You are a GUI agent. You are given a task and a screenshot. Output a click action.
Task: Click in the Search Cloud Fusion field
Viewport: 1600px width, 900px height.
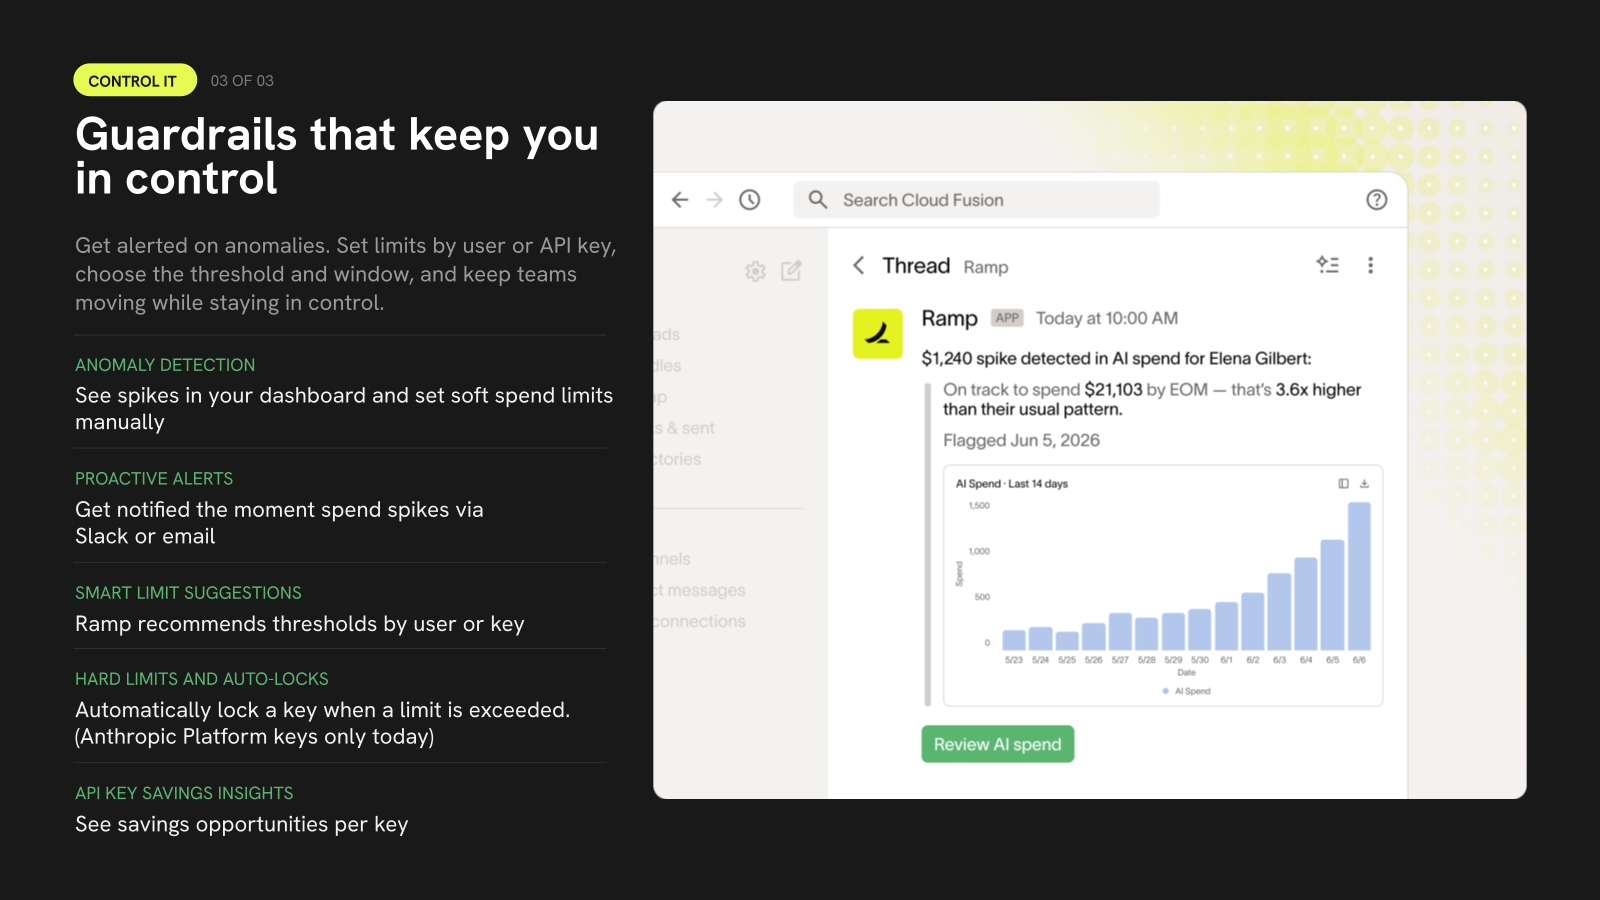[977, 200]
